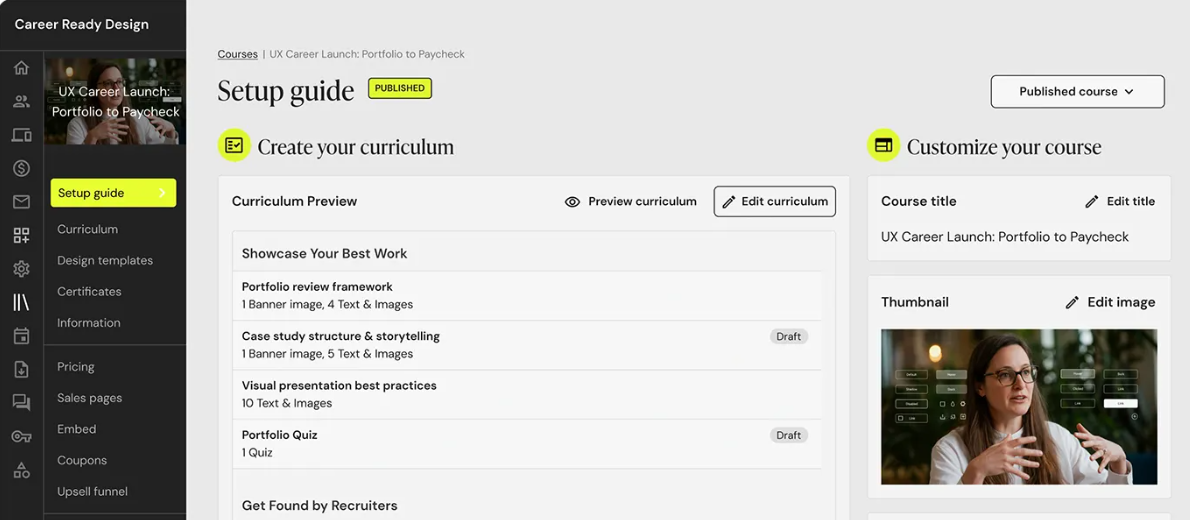Click the calendar icon in the sidebar
Screen dimensions: 1190x520
(21, 336)
